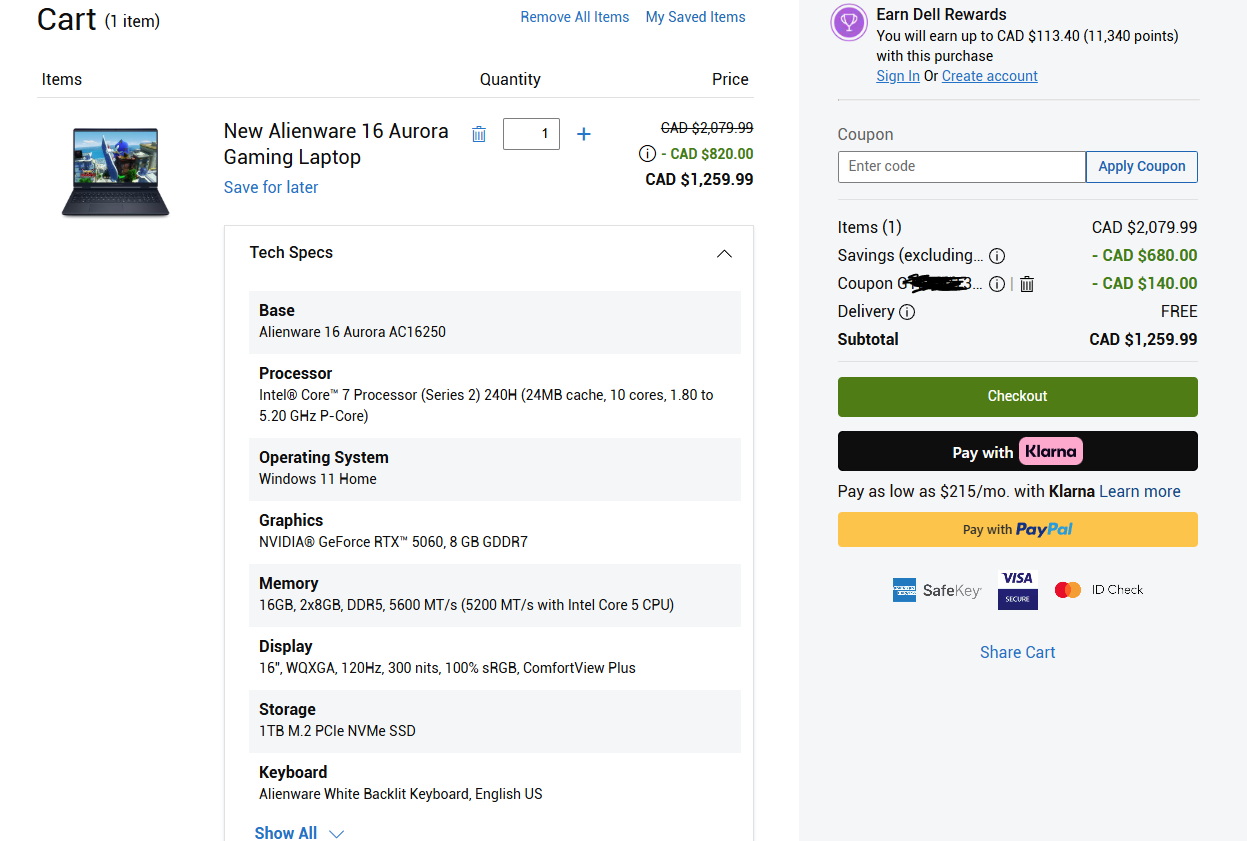Open the applied coupon info icon
Image resolution: width=1247 pixels, height=841 pixels.
997,284
